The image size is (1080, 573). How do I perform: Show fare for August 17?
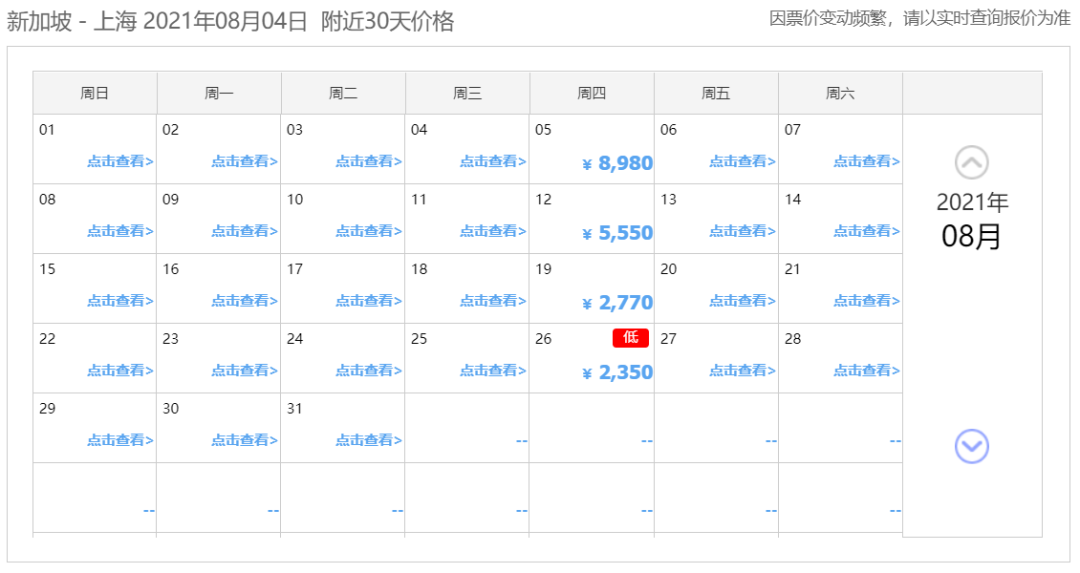point(368,300)
